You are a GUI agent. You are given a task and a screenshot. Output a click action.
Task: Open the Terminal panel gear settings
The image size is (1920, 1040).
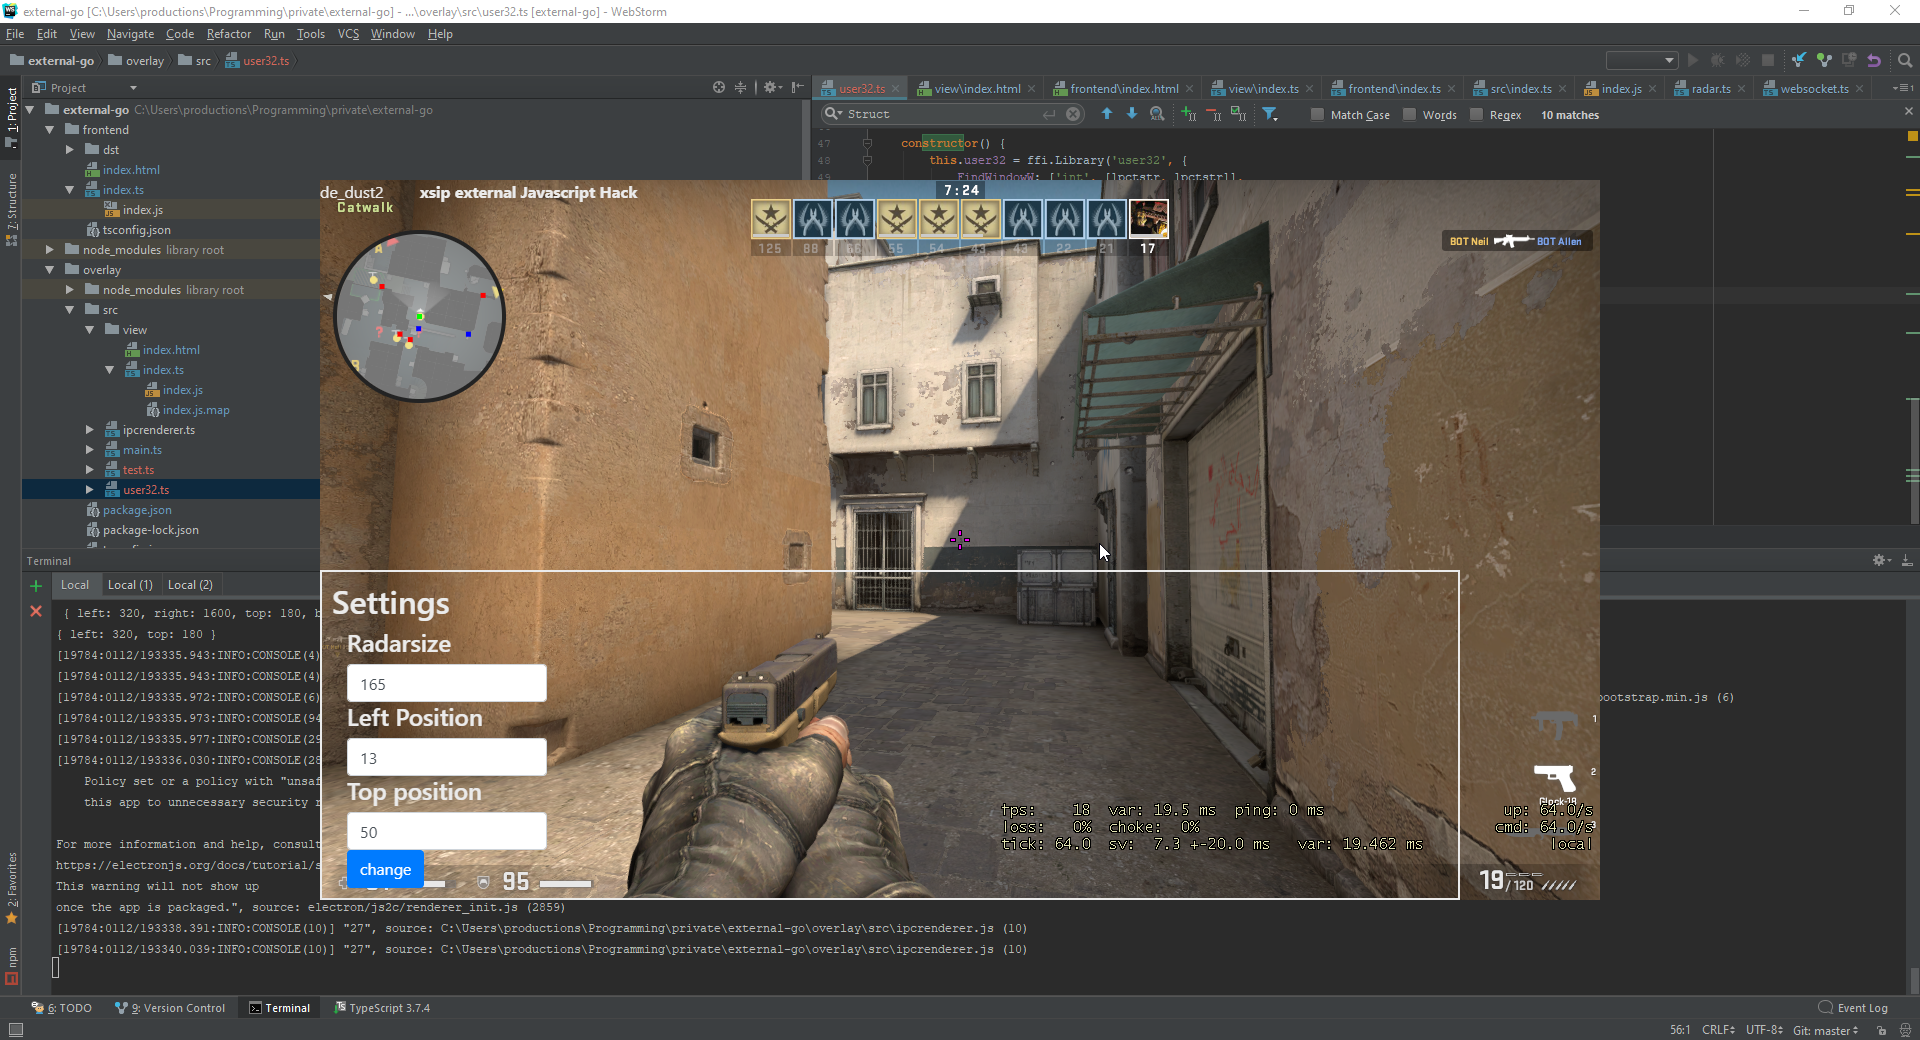(x=1881, y=560)
